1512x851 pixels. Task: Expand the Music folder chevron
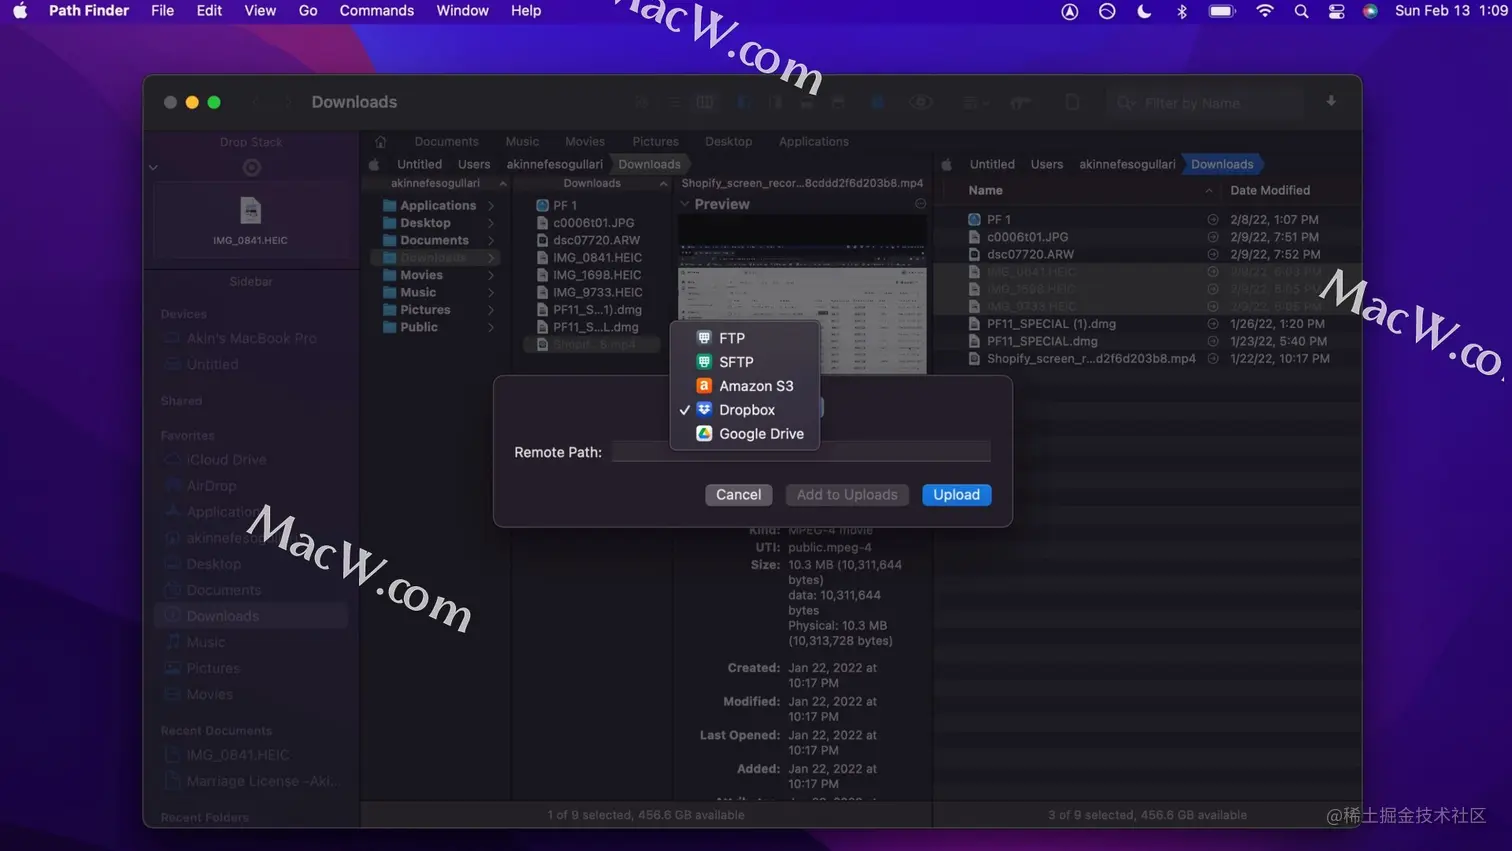(491, 293)
